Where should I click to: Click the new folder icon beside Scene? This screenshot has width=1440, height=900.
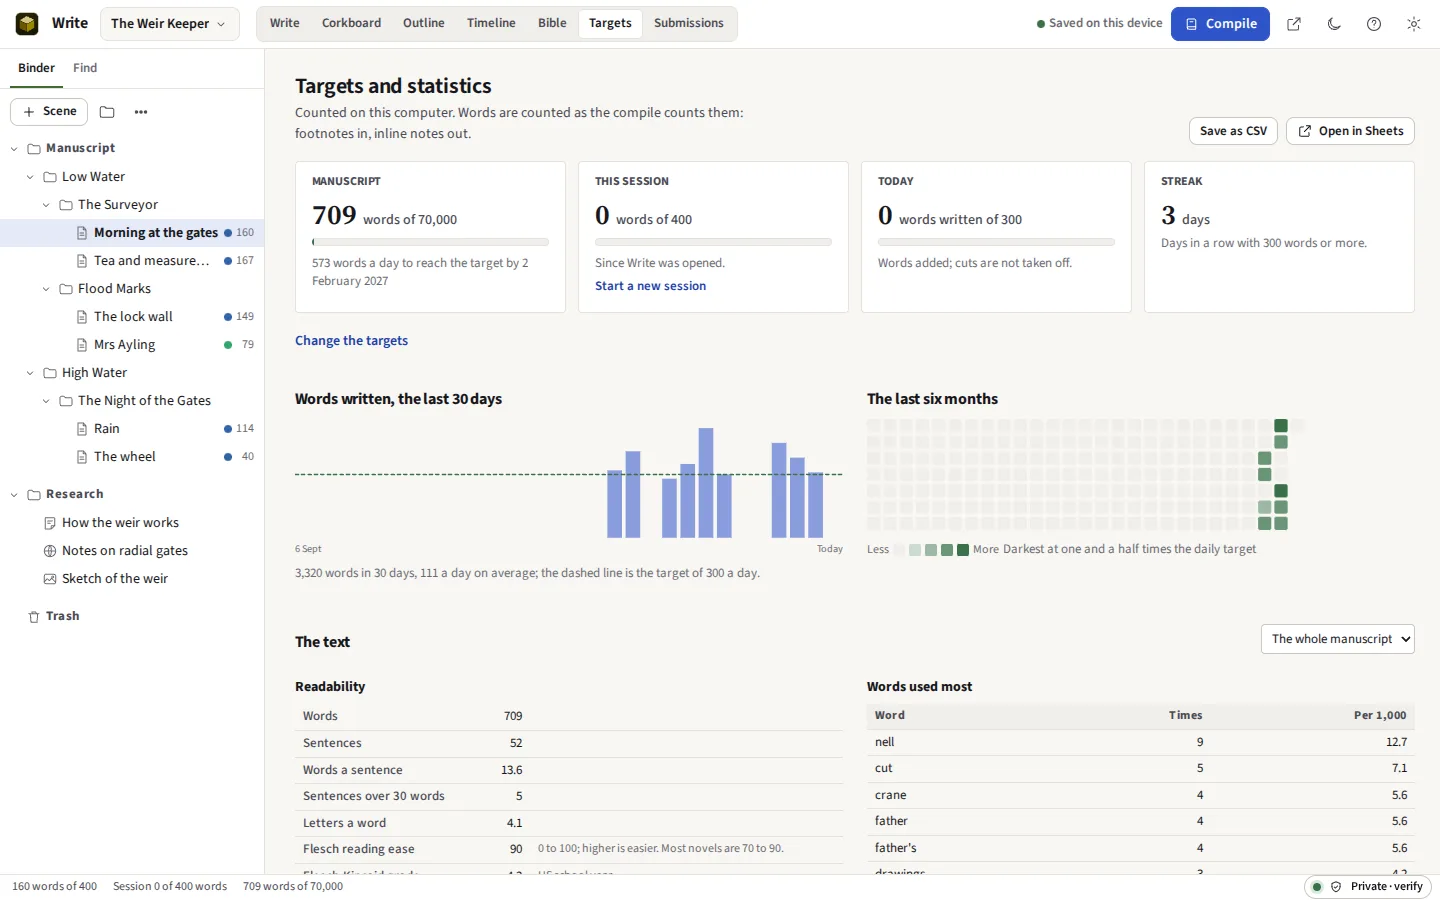pos(107,112)
